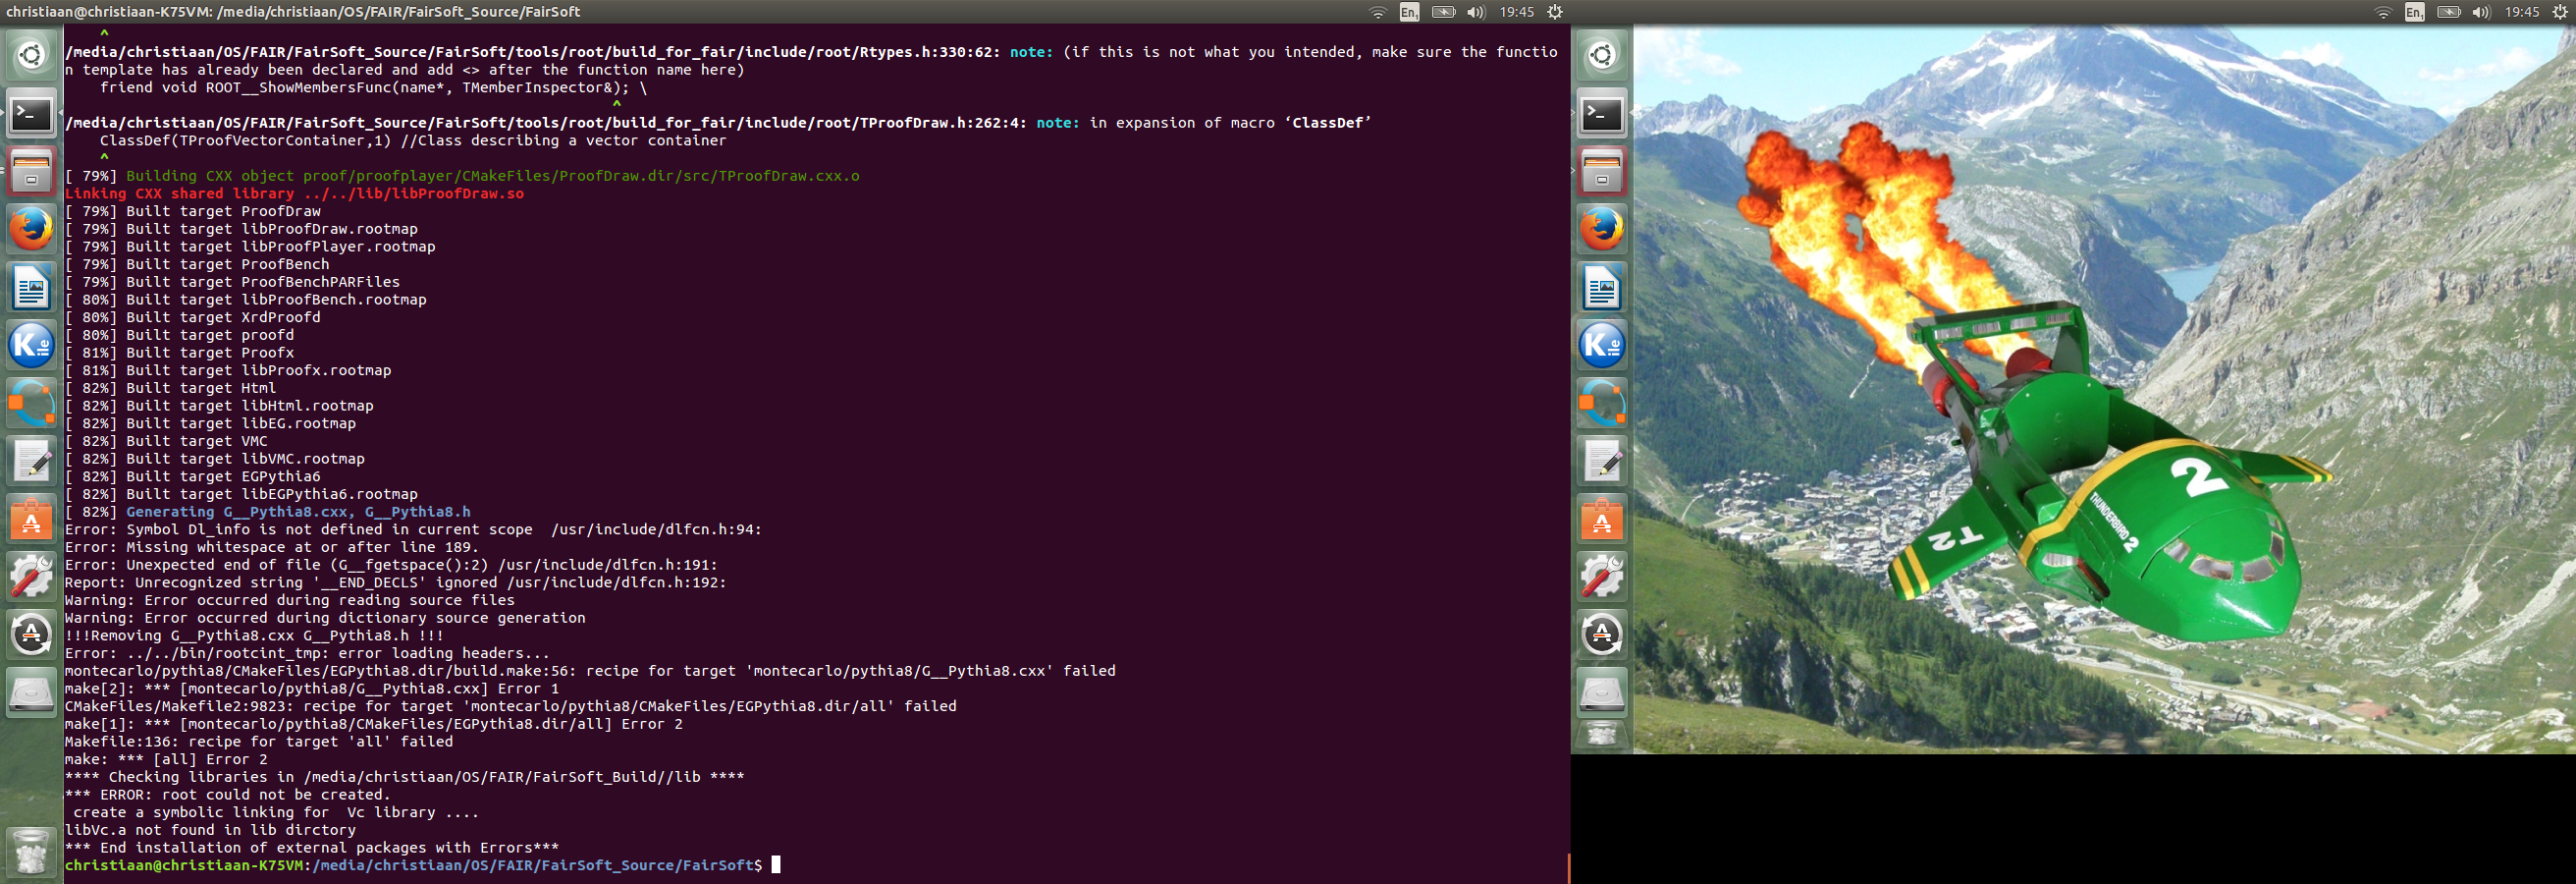Viewport: 2576px width, 884px height.
Task: Launch Software Updater from the left screen launcher
Action: click(x=31, y=635)
